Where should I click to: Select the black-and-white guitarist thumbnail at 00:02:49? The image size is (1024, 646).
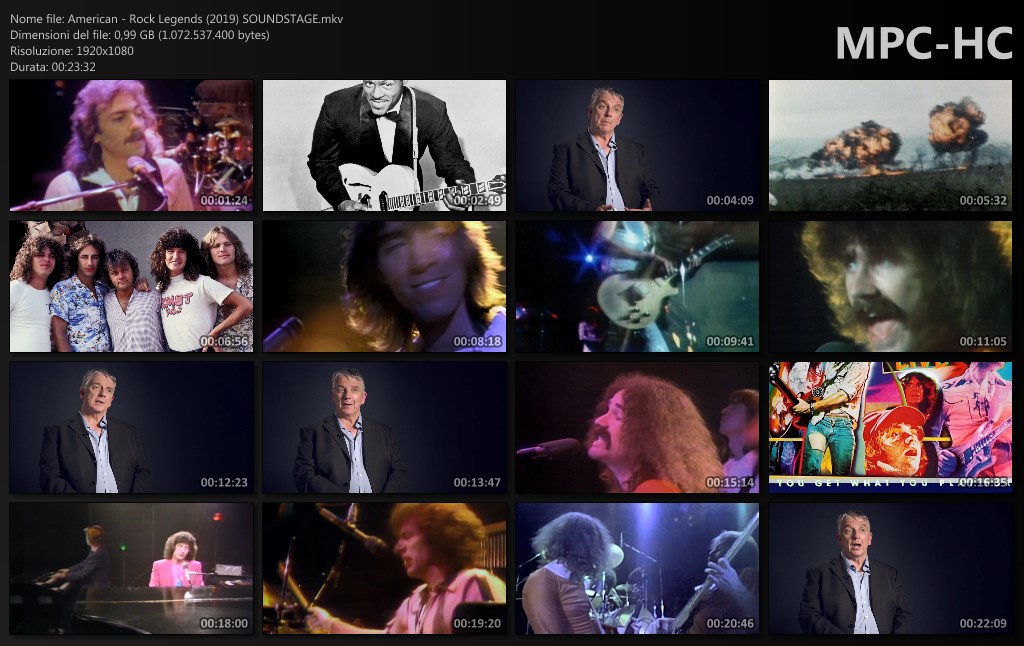[x=384, y=146]
